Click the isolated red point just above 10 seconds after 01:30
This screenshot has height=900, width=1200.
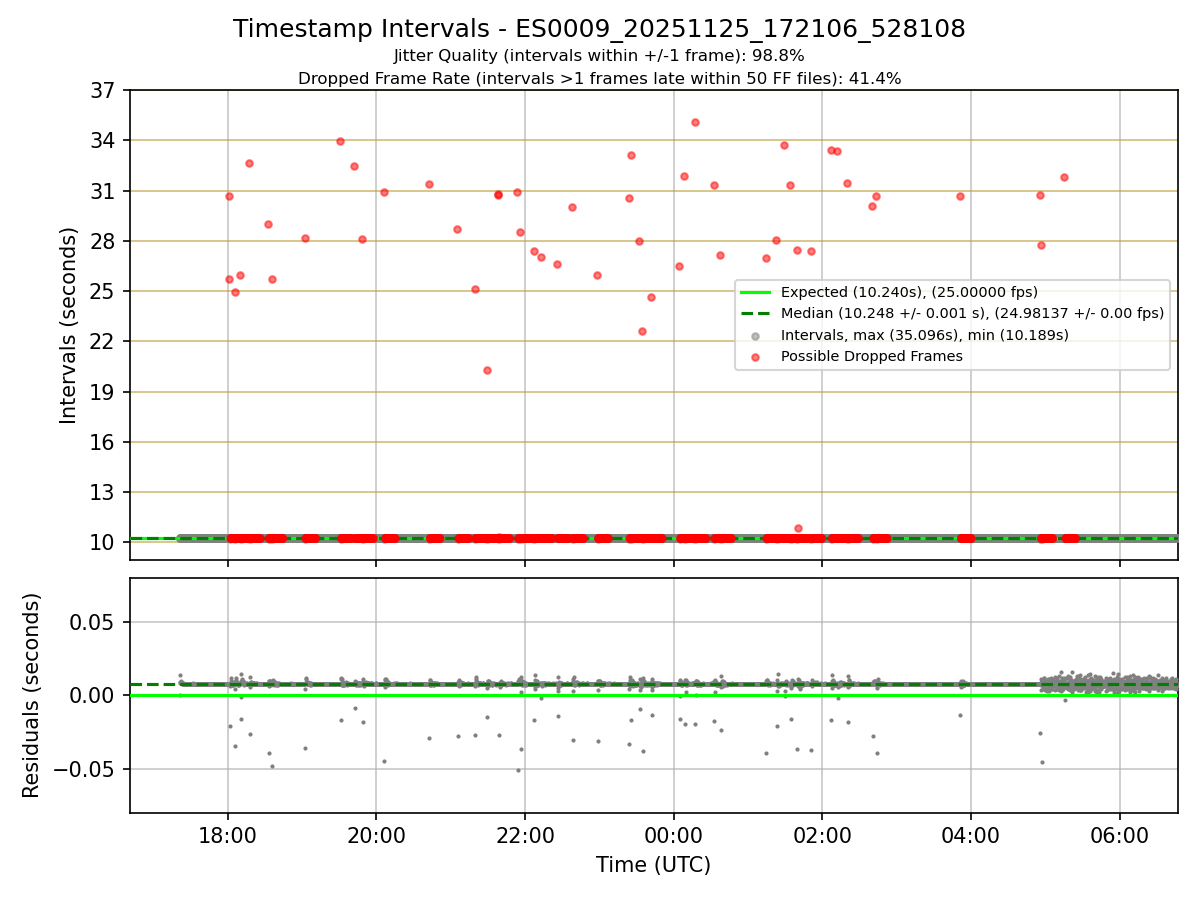tap(798, 528)
